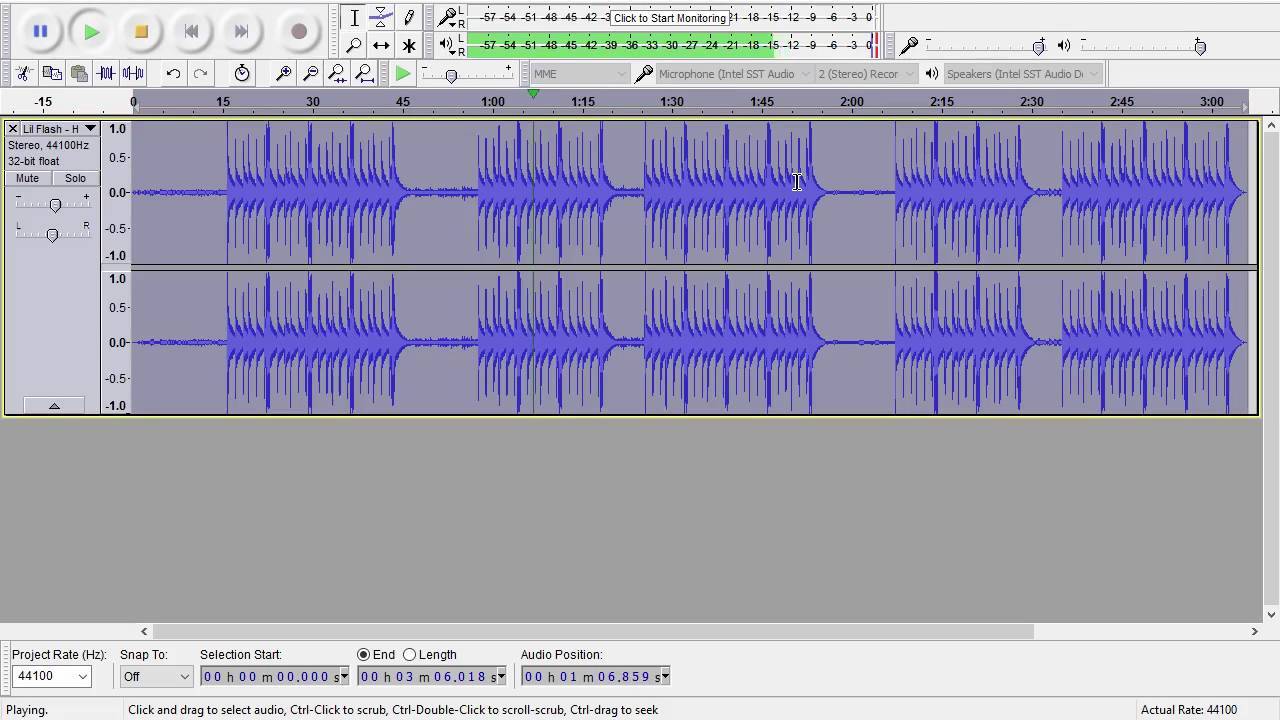The image size is (1280, 720).
Task: Open the Microphone recording device dropdown
Action: pos(735,74)
